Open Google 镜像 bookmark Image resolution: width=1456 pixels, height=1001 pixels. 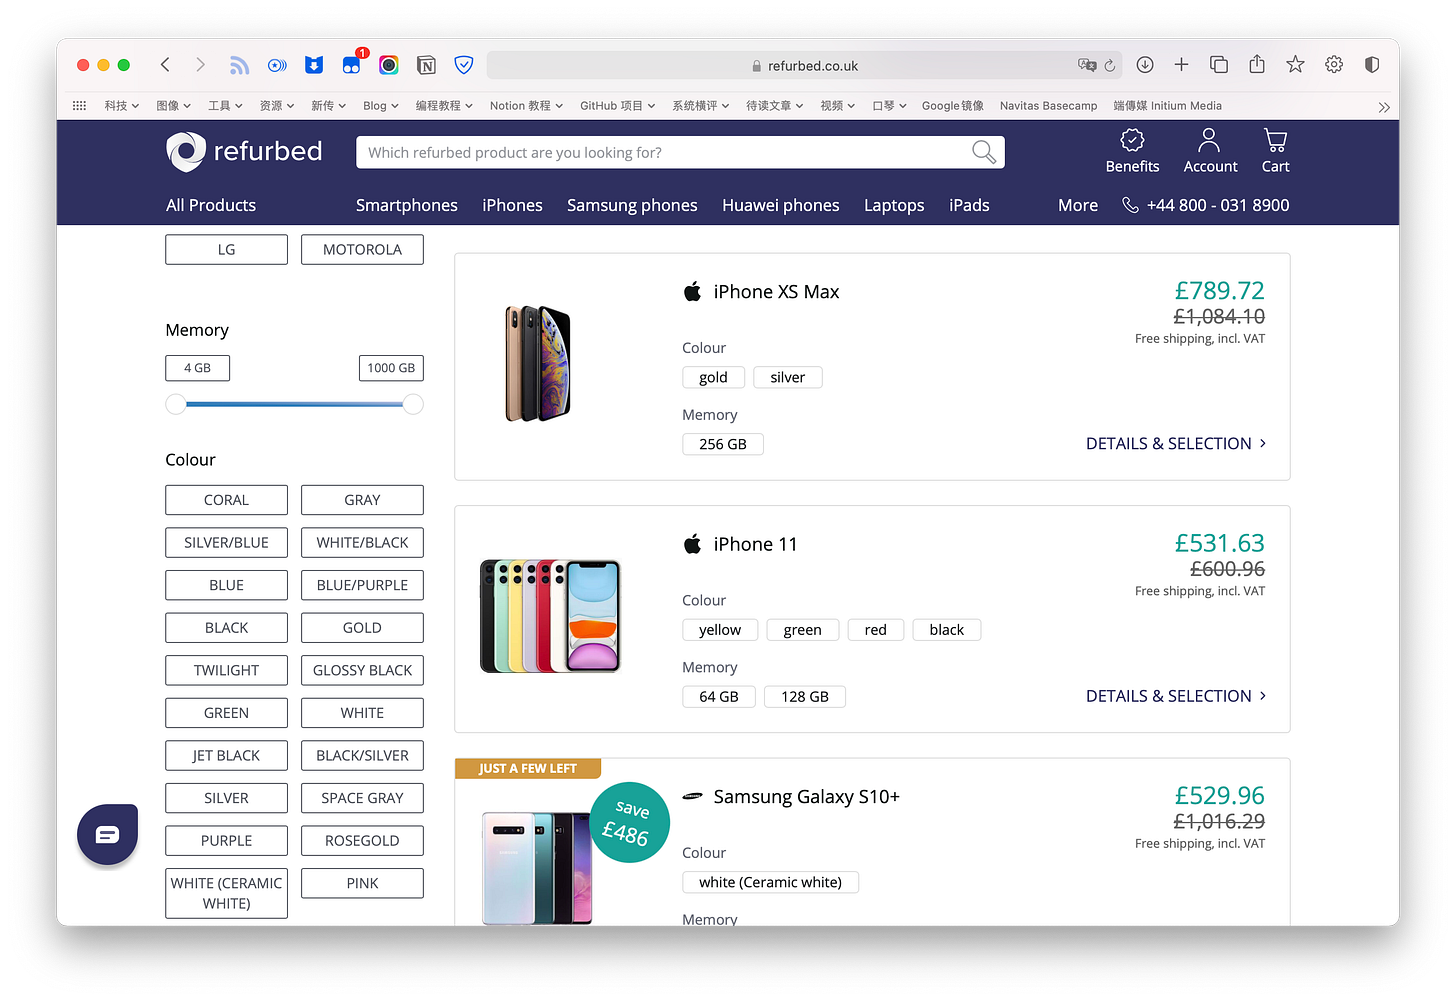pos(952,106)
